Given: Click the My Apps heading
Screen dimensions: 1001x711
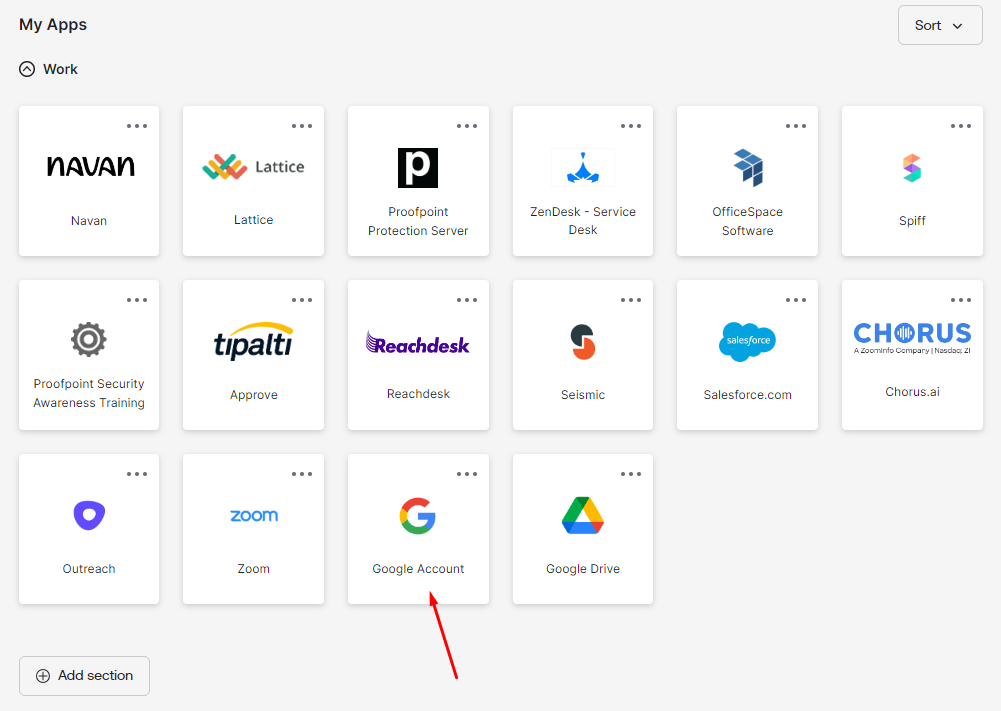Looking at the screenshot, I should [53, 24].
